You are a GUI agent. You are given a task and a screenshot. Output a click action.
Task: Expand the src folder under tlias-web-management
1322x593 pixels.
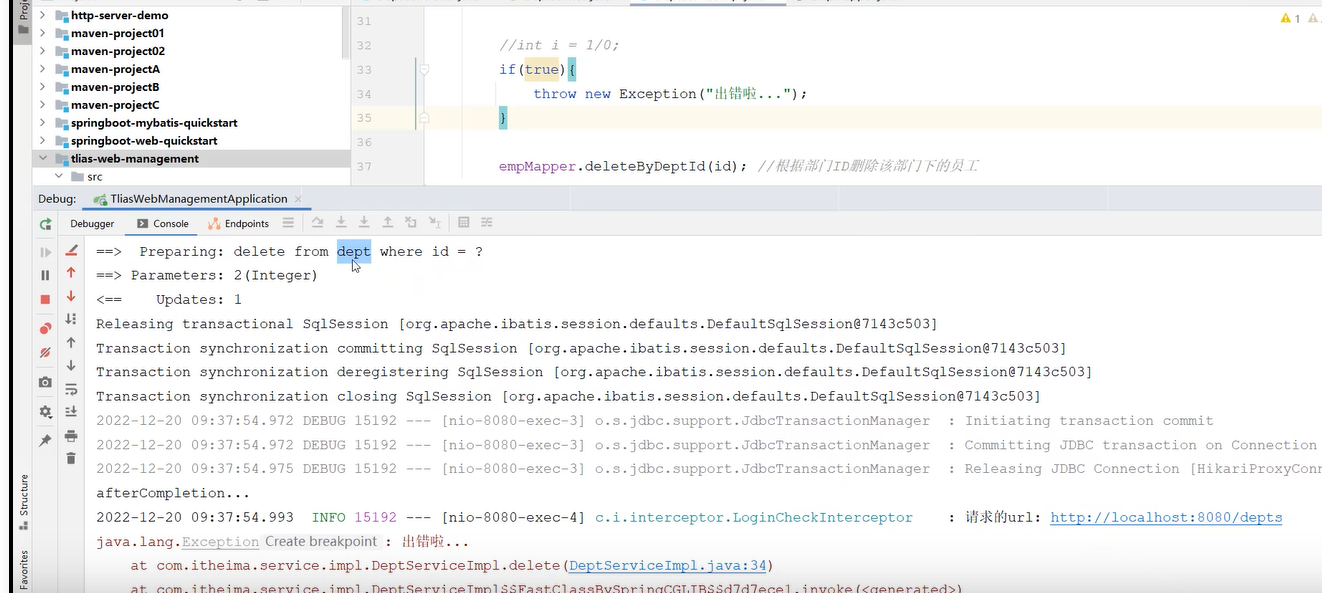tap(58, 176)
